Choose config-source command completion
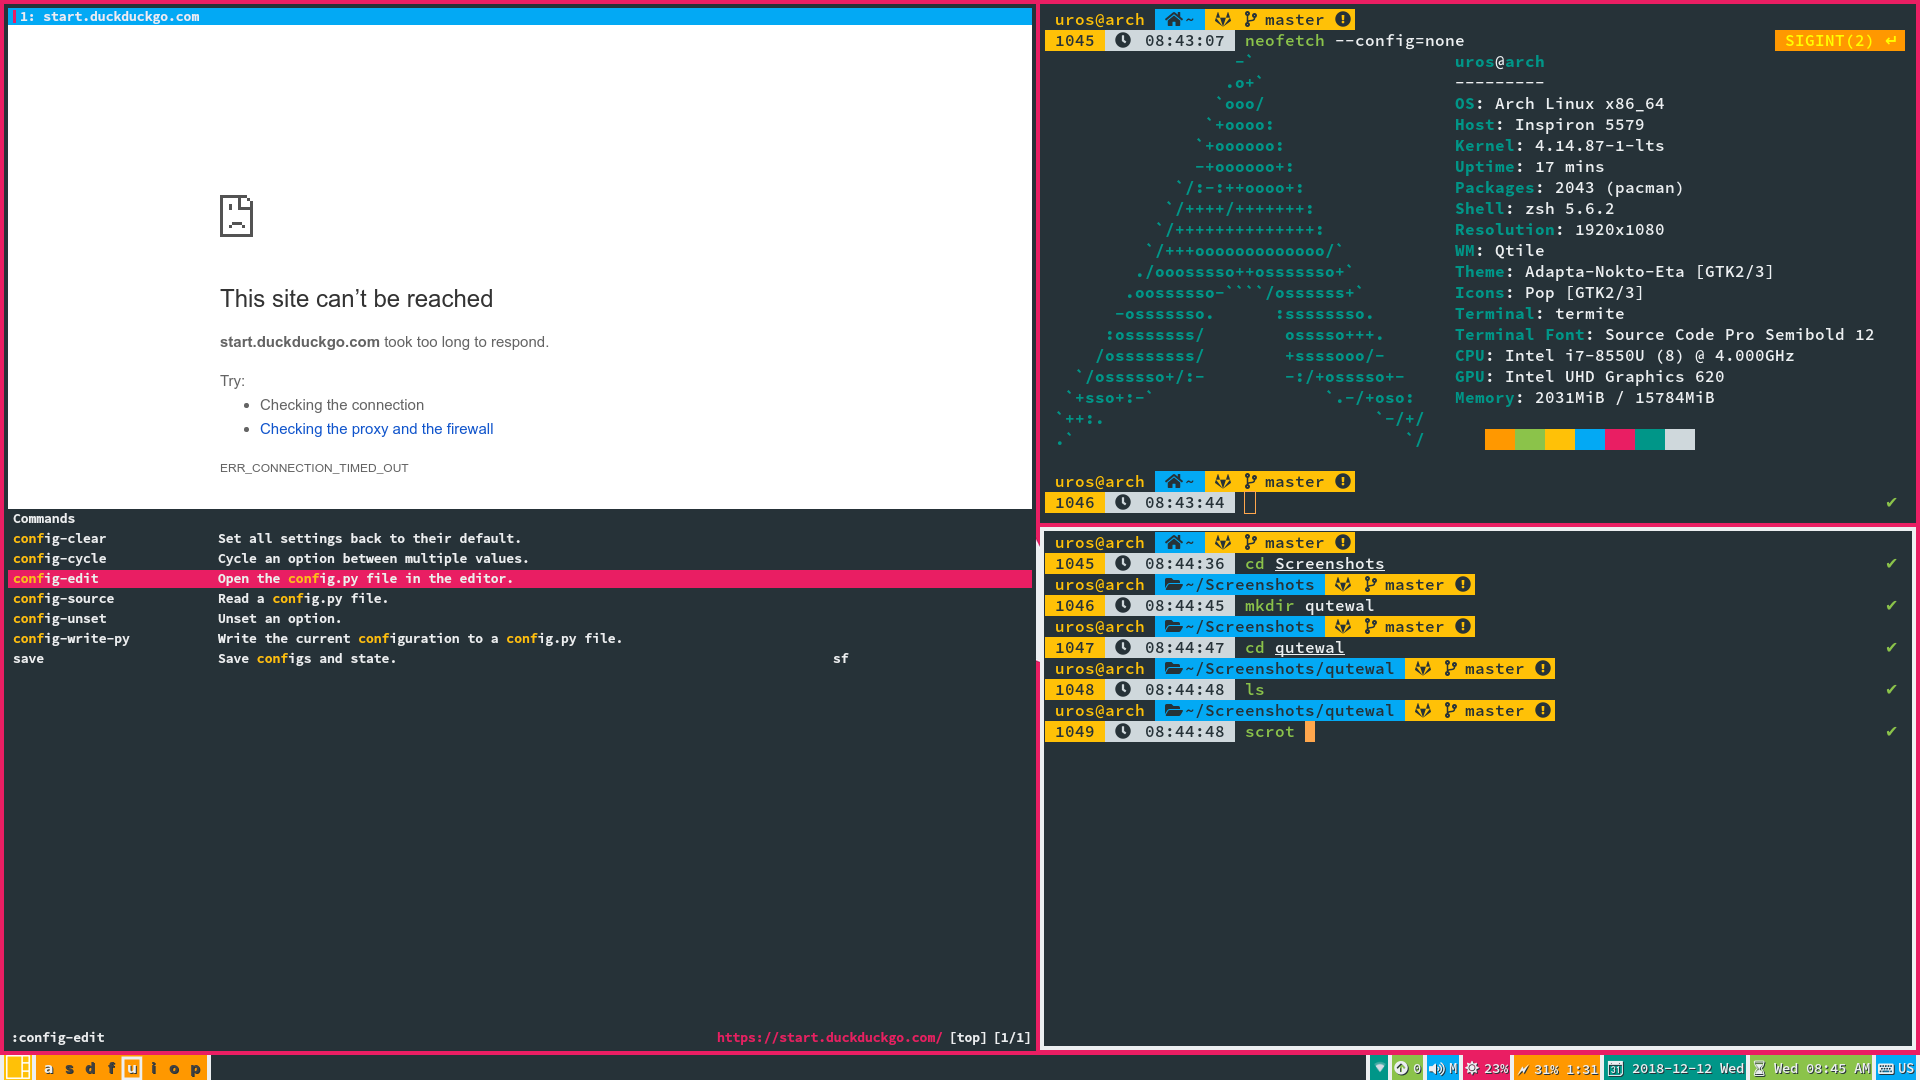 pyautogui.click(x=63, y=598)
